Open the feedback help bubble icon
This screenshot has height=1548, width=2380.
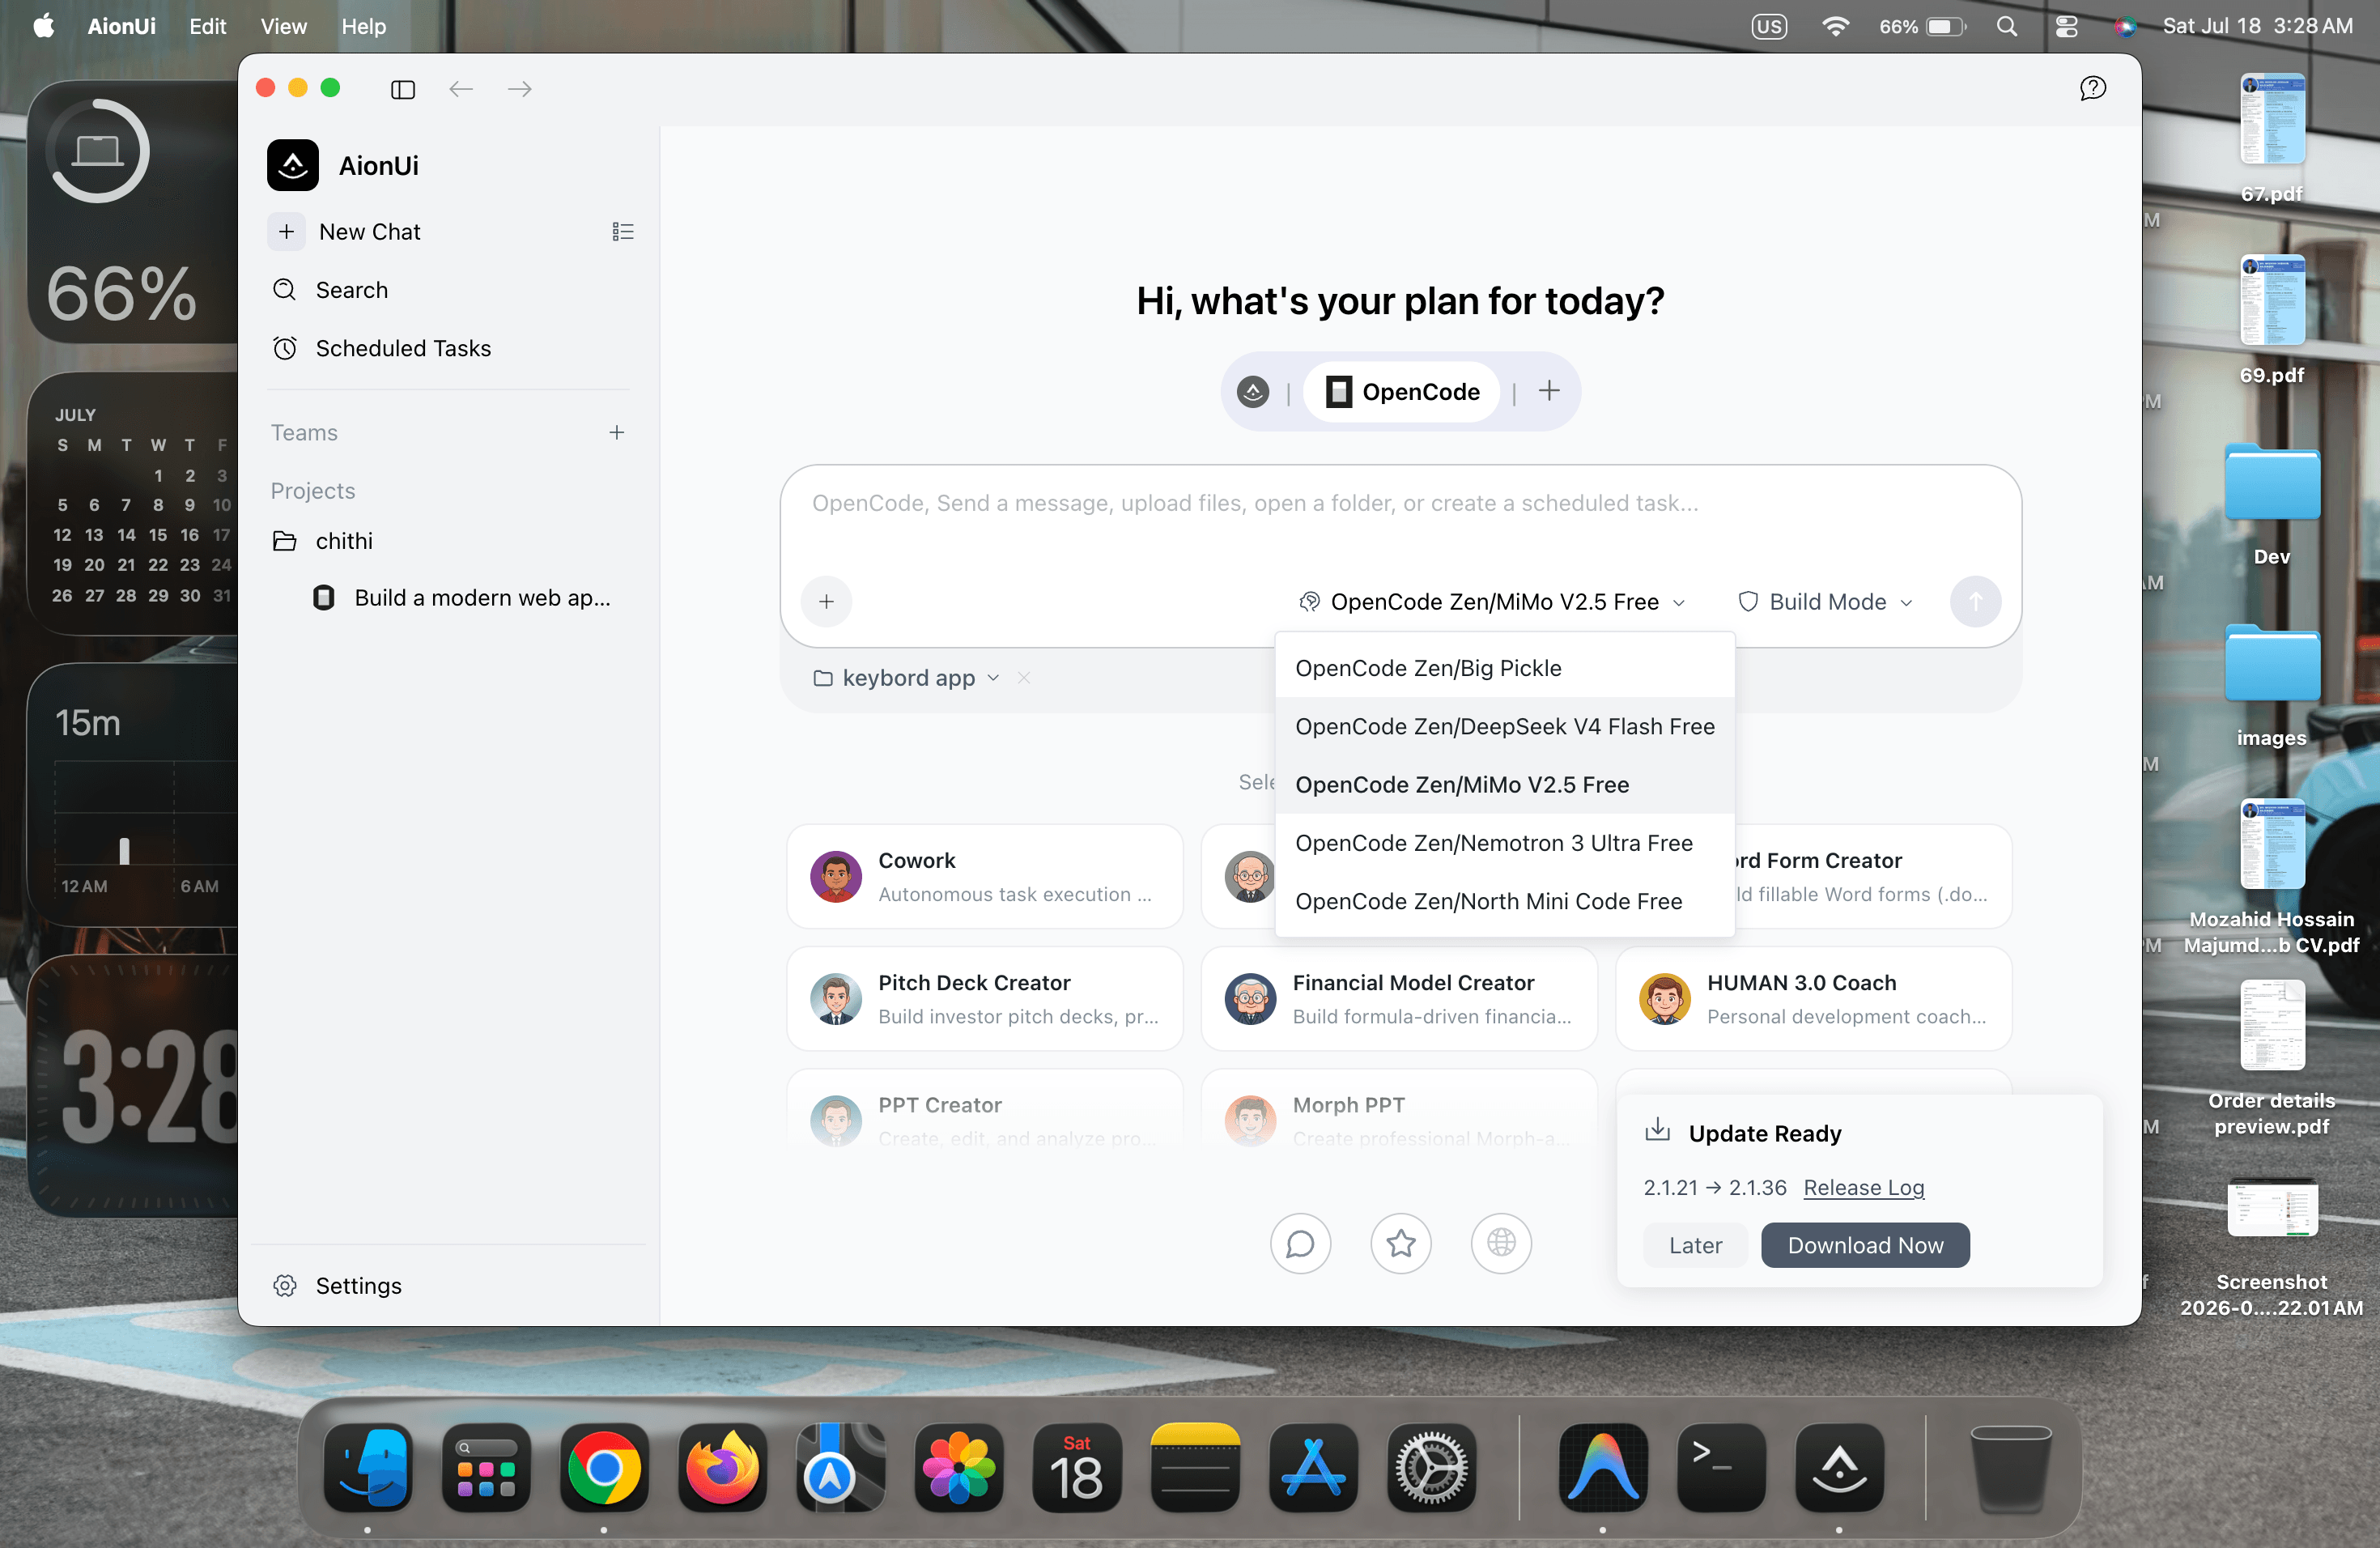(2092, 89)
